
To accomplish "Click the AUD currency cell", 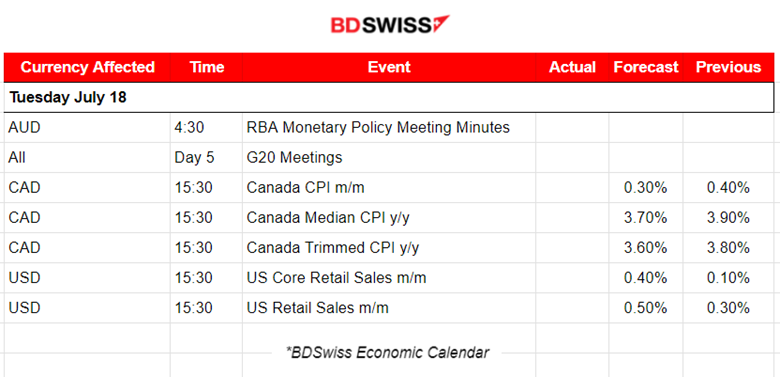I will 87,128.
